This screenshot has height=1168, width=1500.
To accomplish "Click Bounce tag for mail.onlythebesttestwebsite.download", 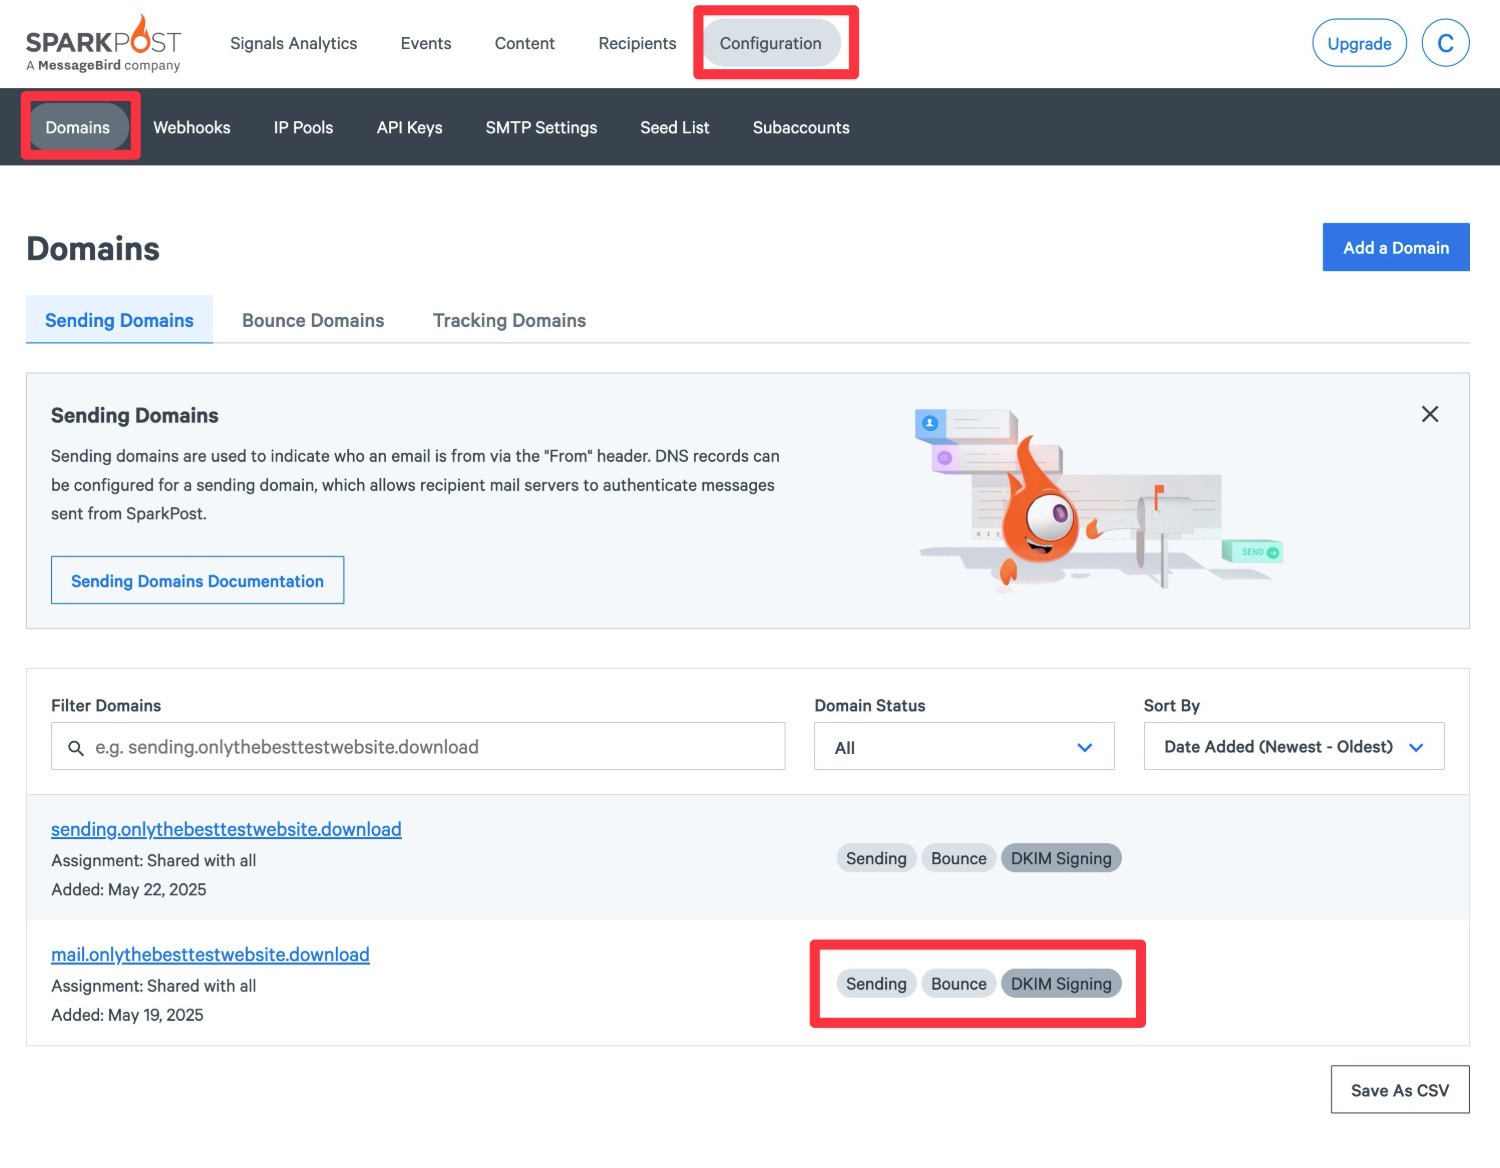I will (x=959, y=984).
